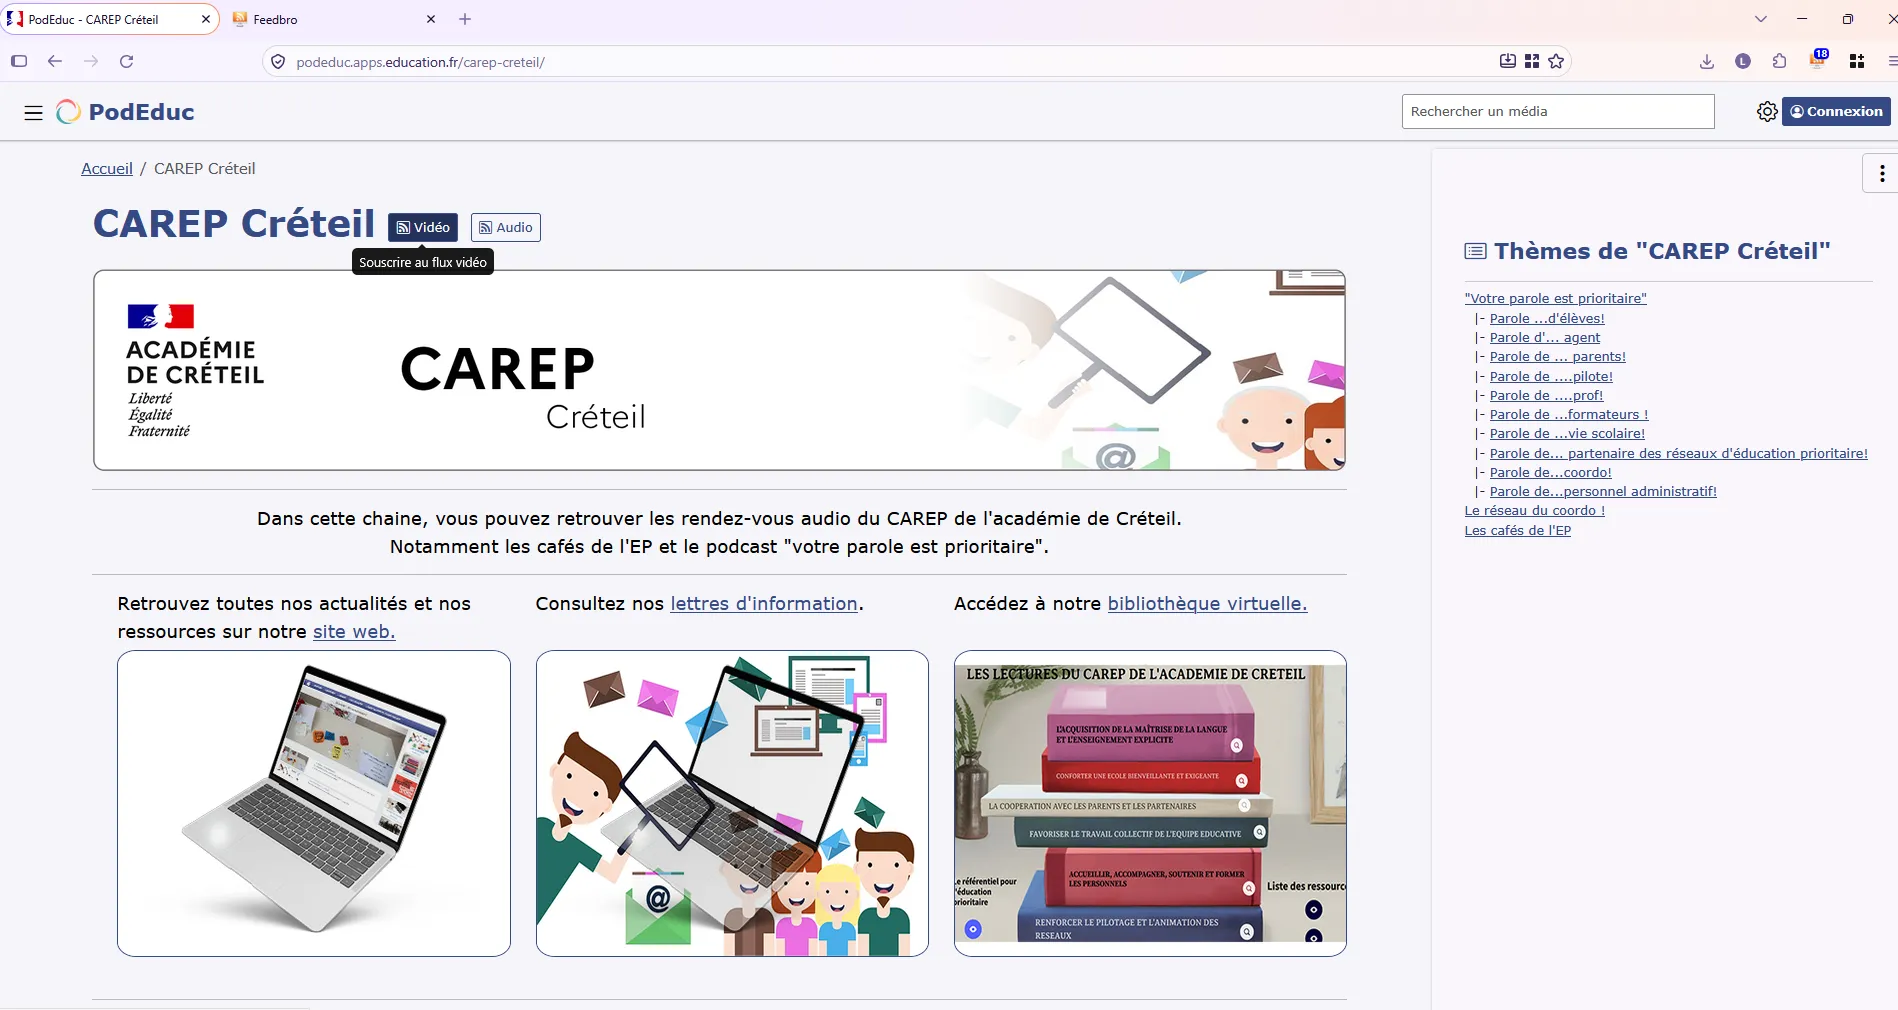Viewport: 1898px width, 1010px height.
Task: Bookmark this page with star icon
Action: [1556, 62]
